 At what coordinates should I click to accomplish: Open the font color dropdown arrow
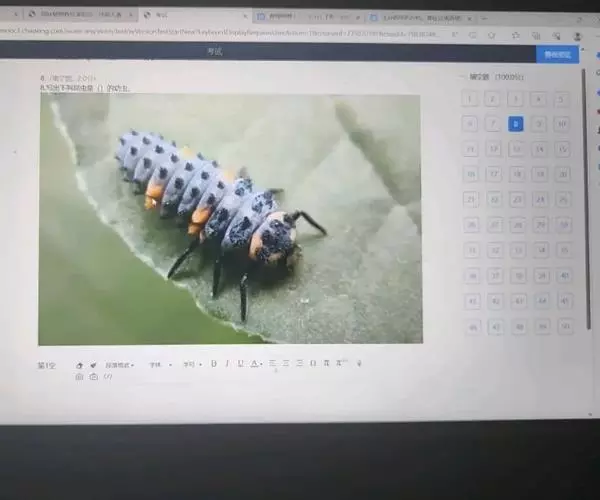point(262,365)
